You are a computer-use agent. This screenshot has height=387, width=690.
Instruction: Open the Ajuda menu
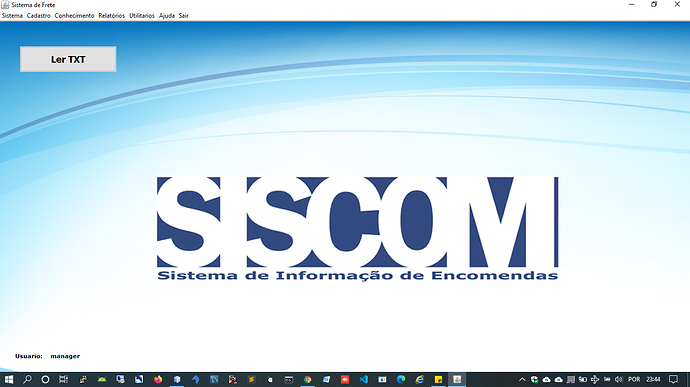pos(167,15)
